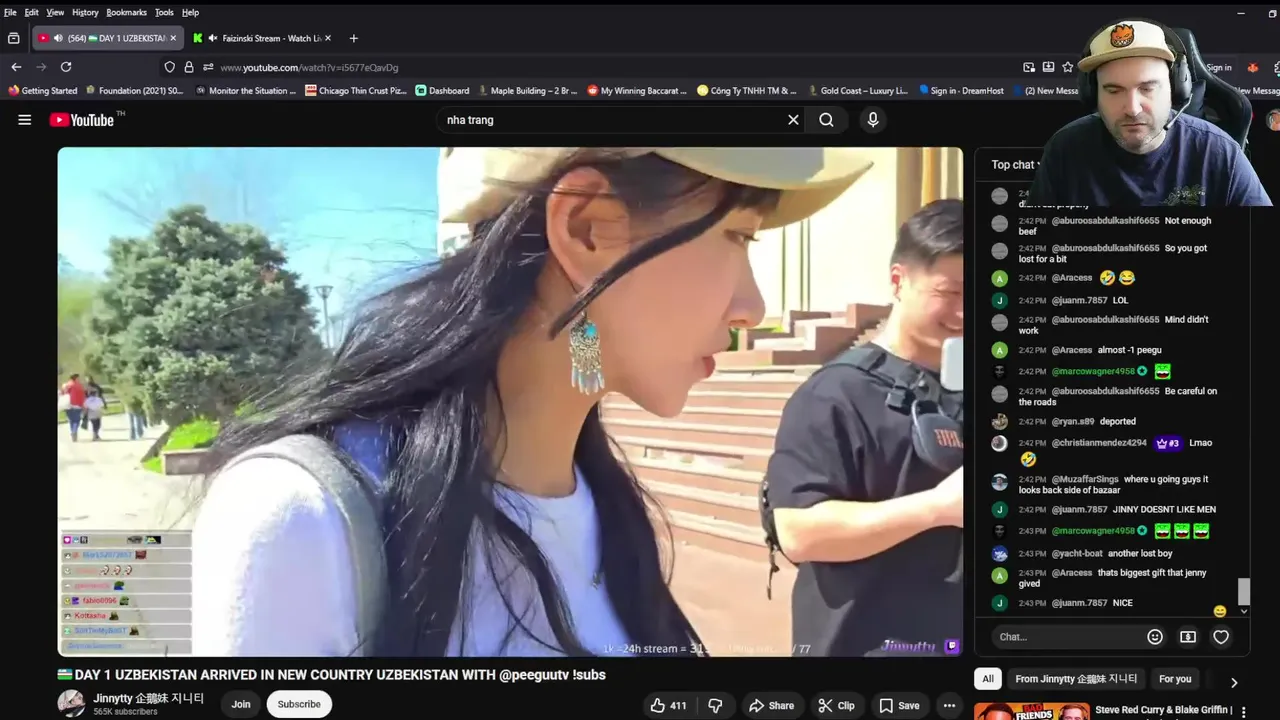Viewport: 1280px width, 720px height.
Task: Dislike the video with thumbs down
Action: tap(715, 705)
